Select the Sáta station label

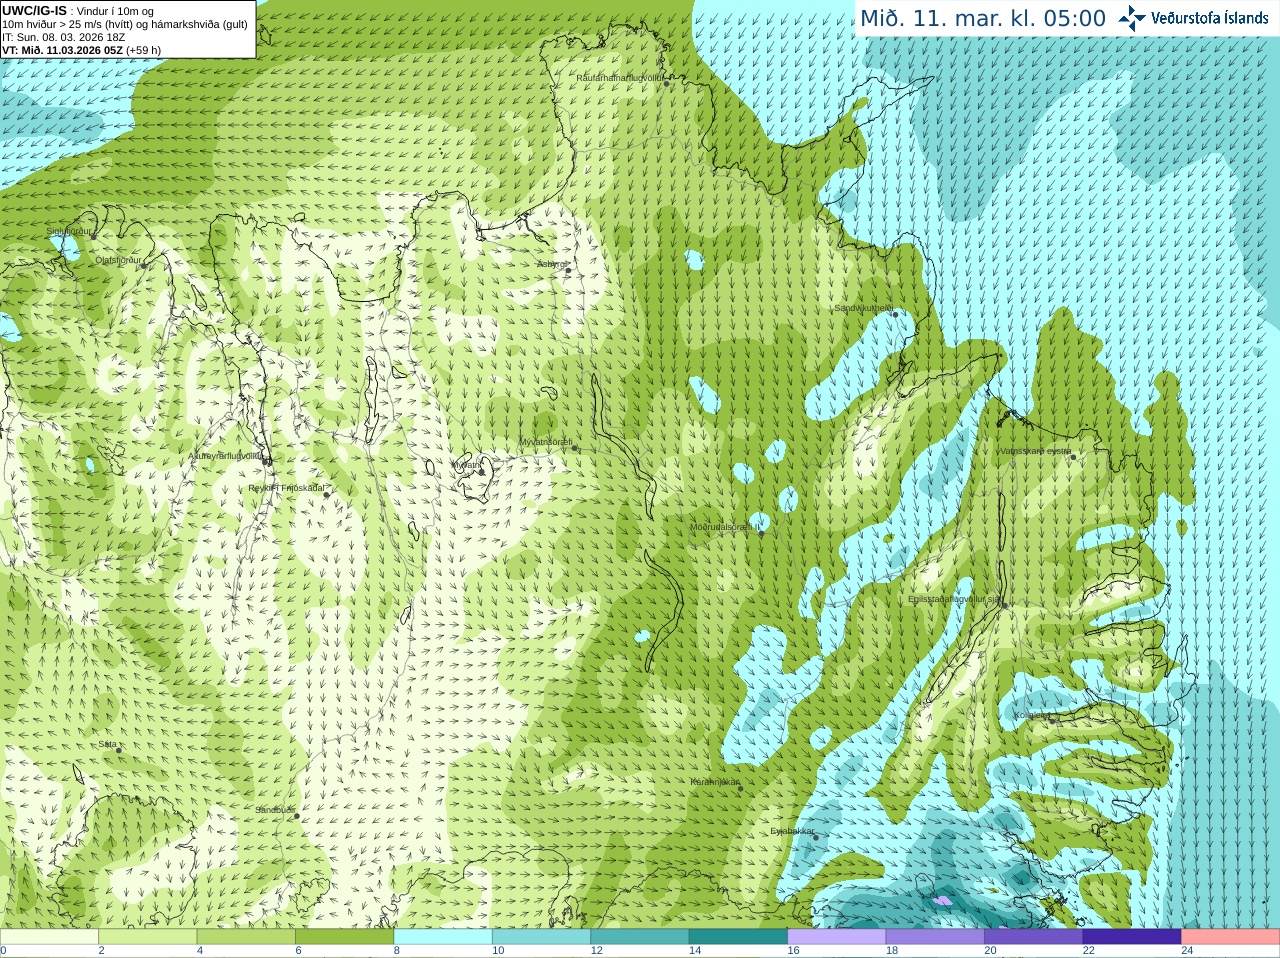pyautogui.click(x=108, y=744)
